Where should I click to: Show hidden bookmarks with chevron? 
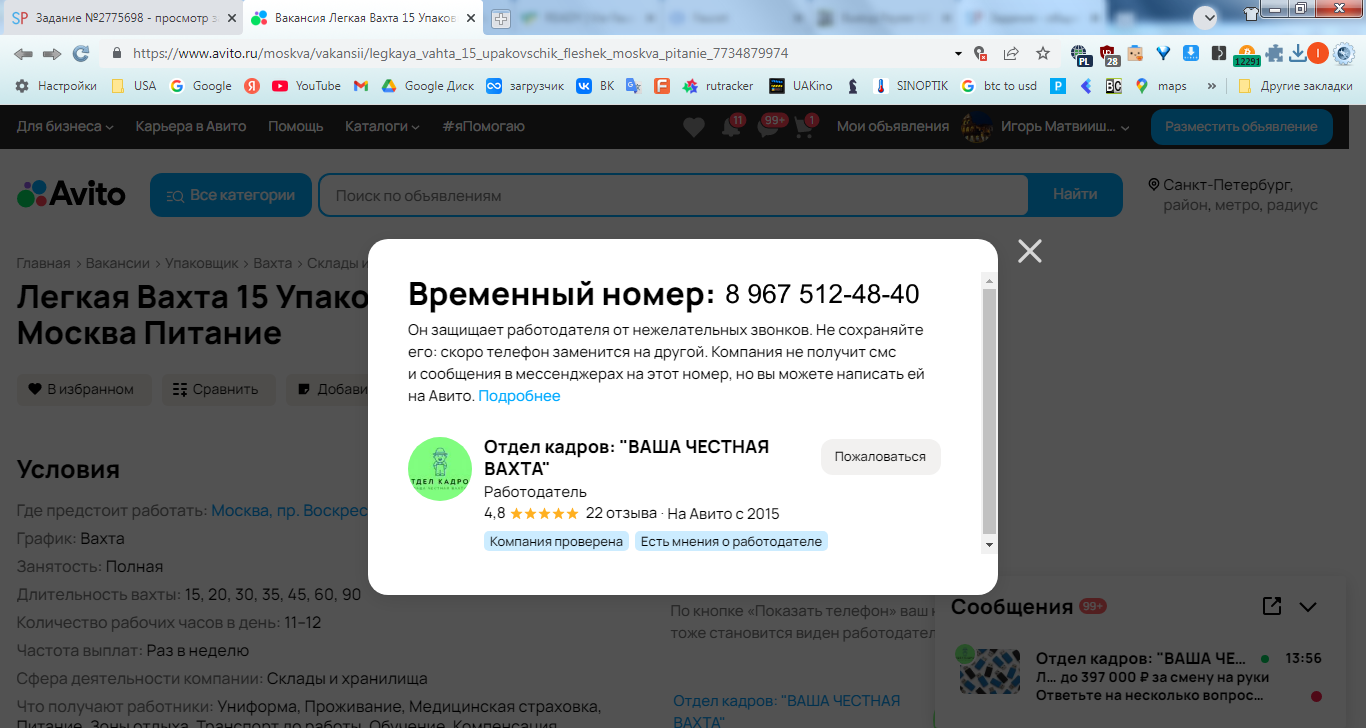click(1213, 86)
